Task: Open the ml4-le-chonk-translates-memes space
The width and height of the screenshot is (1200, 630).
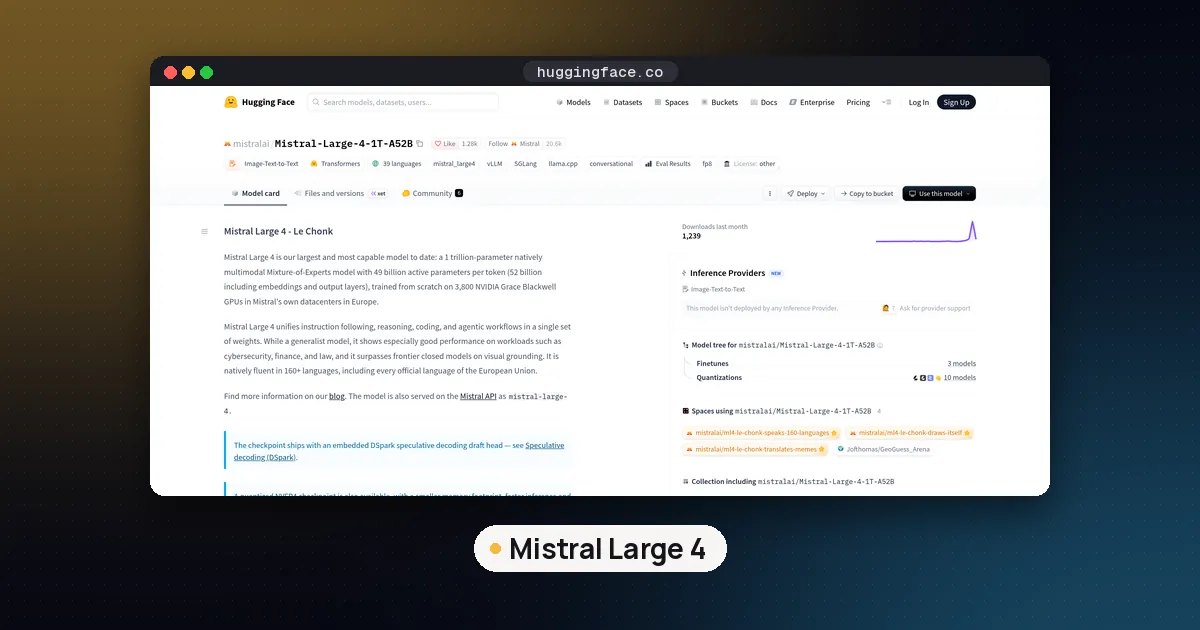Action: tap(755, 449)
